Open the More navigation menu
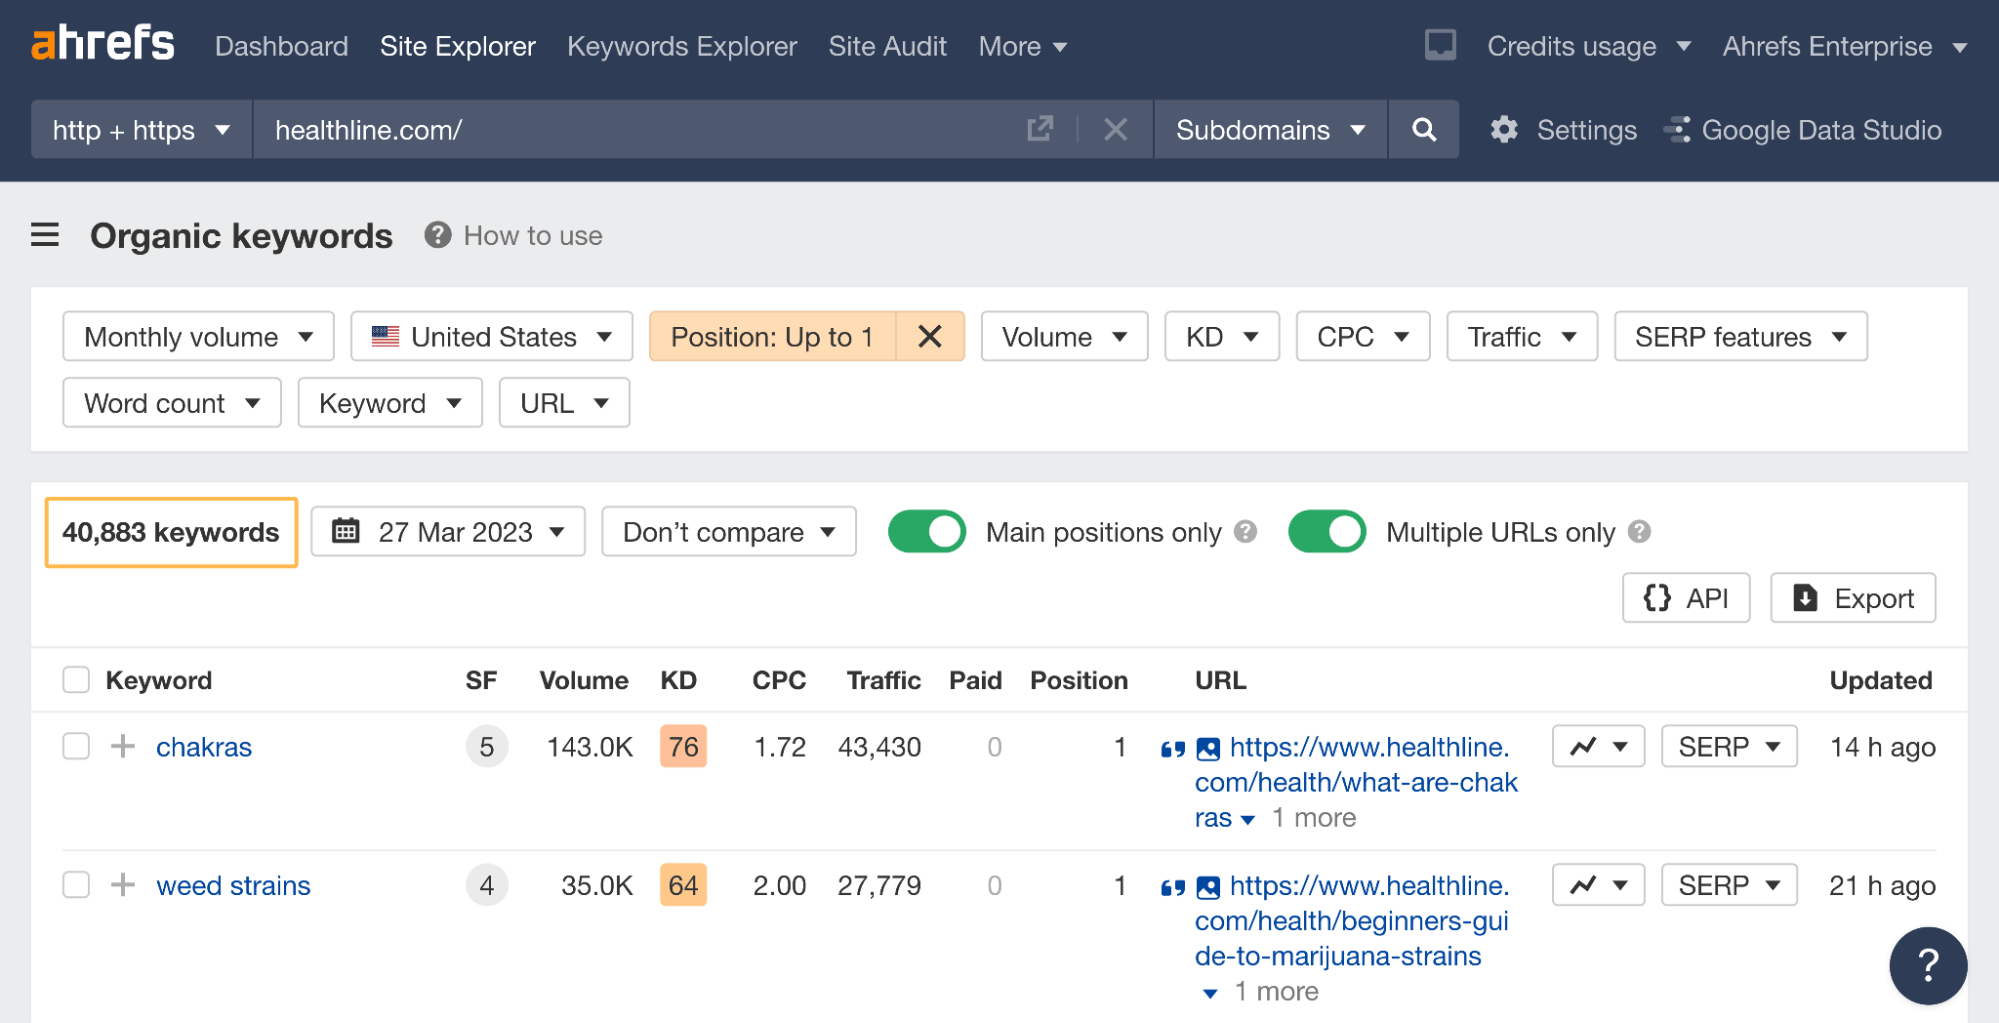Screen dimensions: 1999x1023 pyautogui.click(x=1021, y=46)
